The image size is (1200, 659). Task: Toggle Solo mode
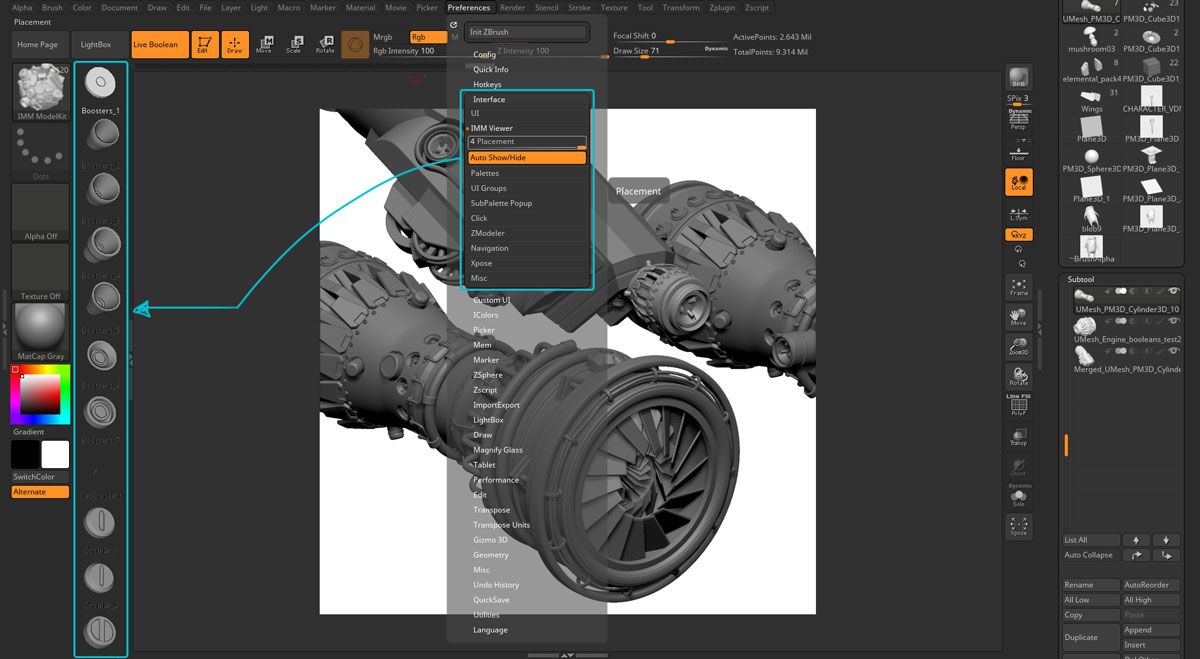(1018, 495)
